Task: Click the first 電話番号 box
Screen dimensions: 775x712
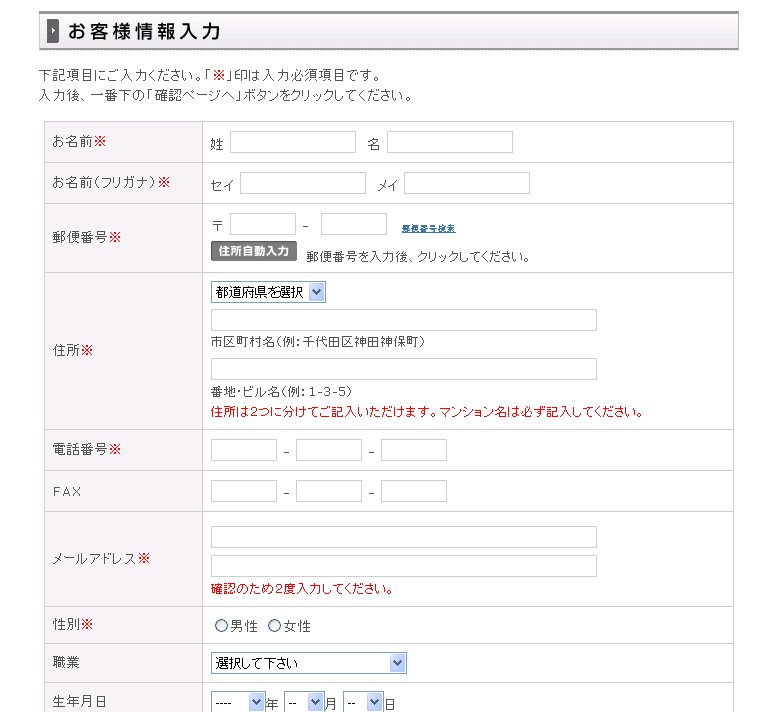Action: pos(243,450)
